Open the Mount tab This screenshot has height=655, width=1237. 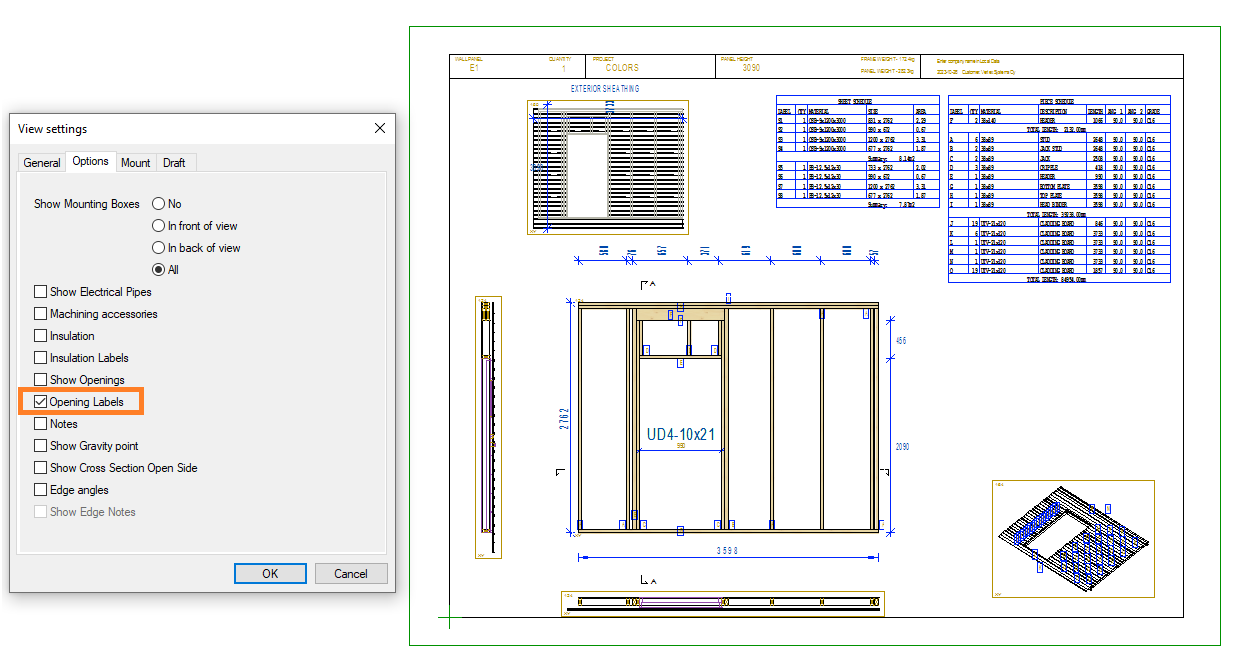pos(135,163)
